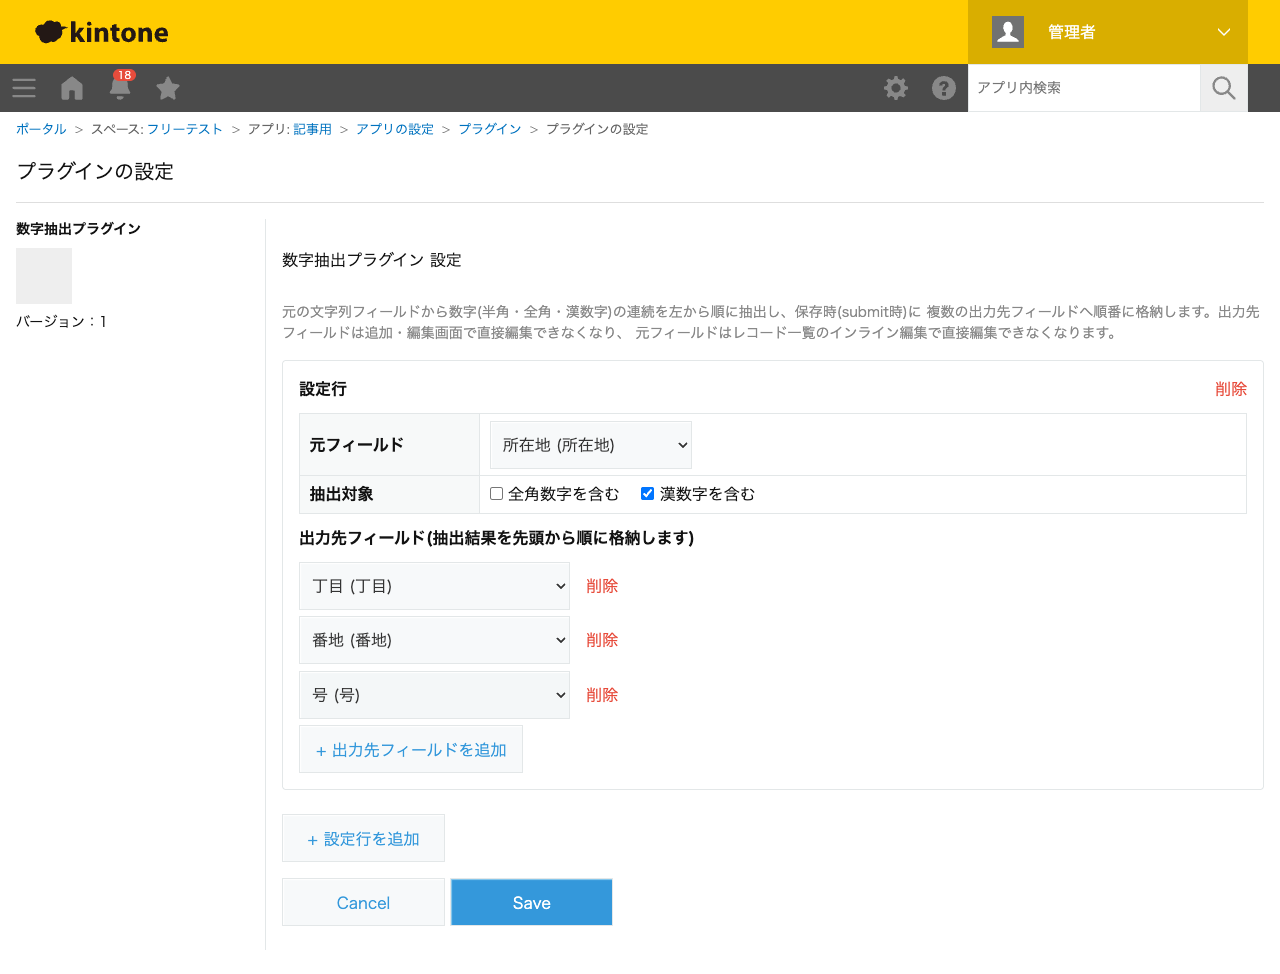Open フリーテスト space breadcrumb link
The width and height of the screenshot is (1280, 974).
[185, 129]
